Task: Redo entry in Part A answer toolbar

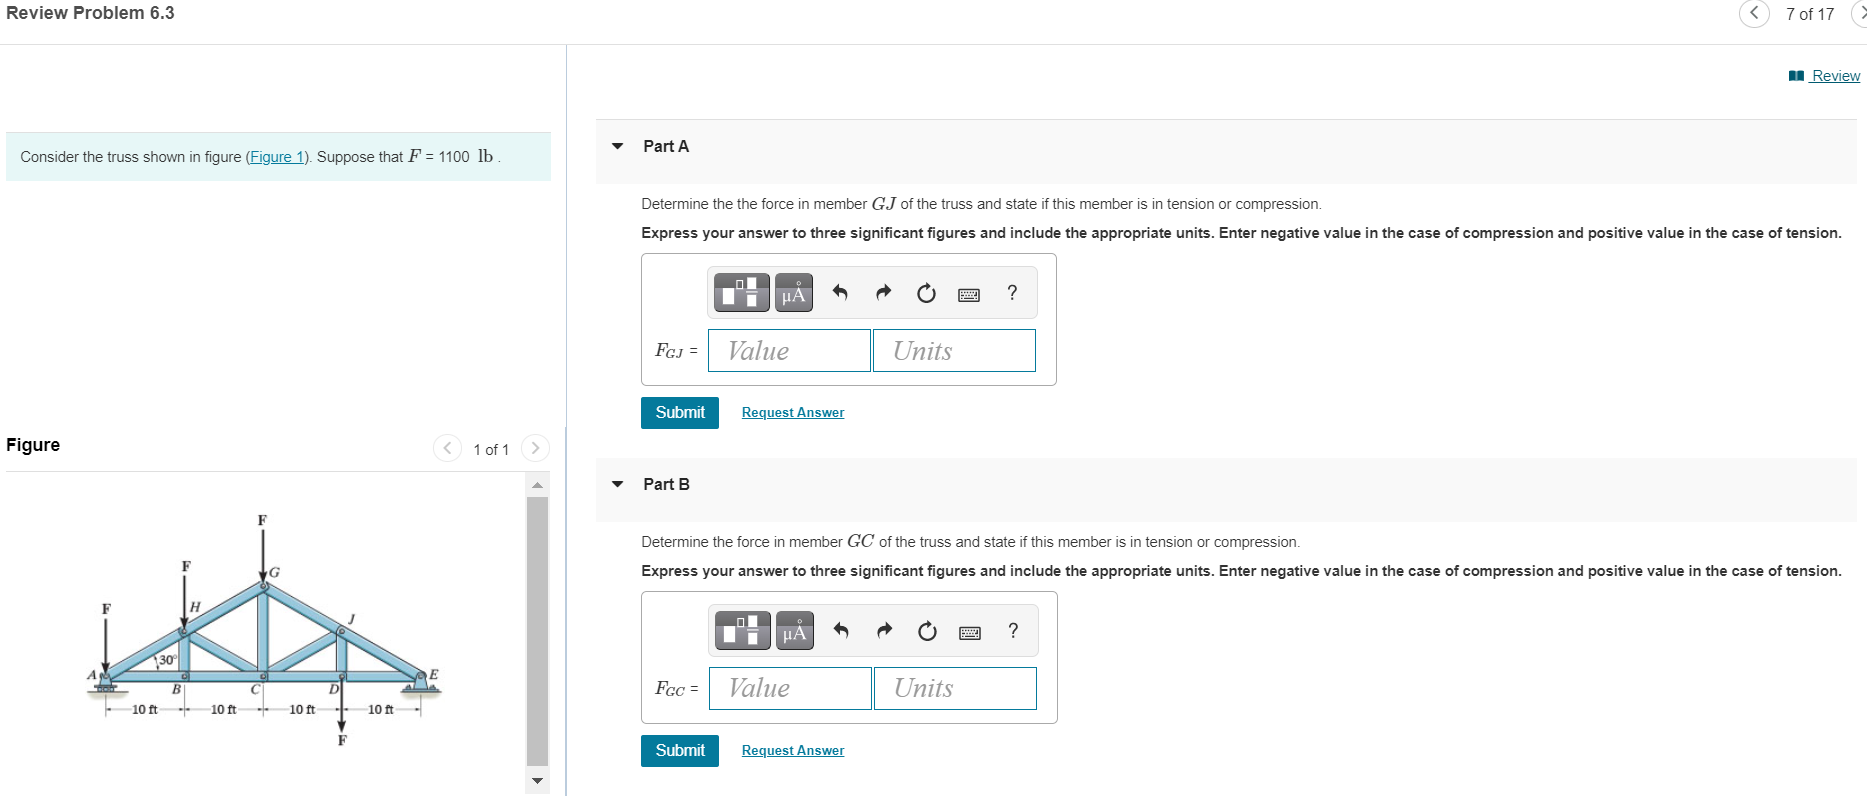Action: (883, 293)
